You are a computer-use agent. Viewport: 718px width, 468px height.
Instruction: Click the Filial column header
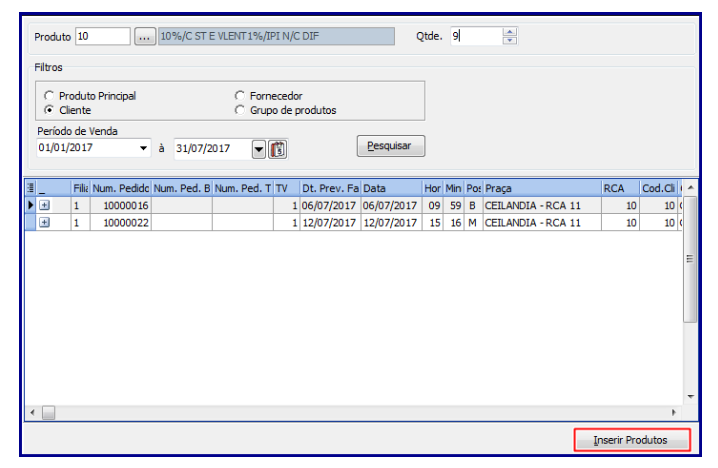[81, 188]
